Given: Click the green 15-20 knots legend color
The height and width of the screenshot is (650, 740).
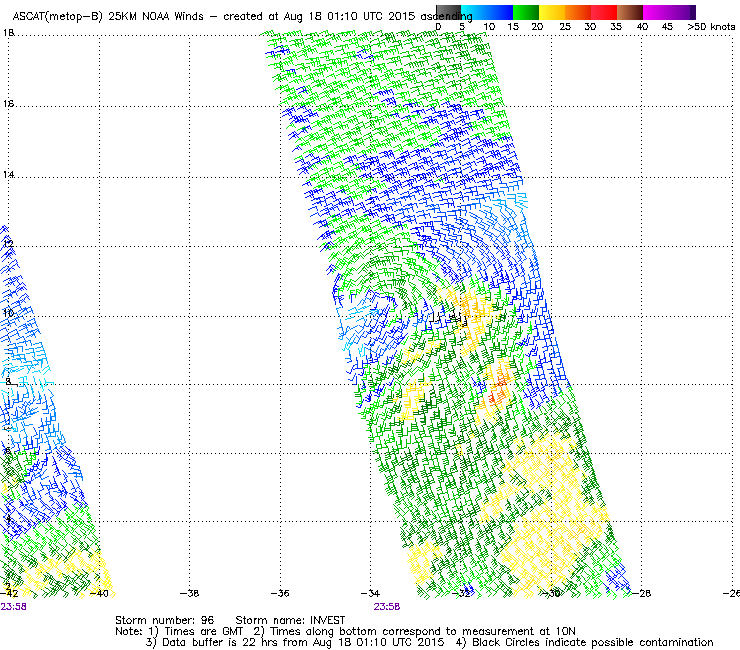Looking at the screenshot, I should coord(526,12).
